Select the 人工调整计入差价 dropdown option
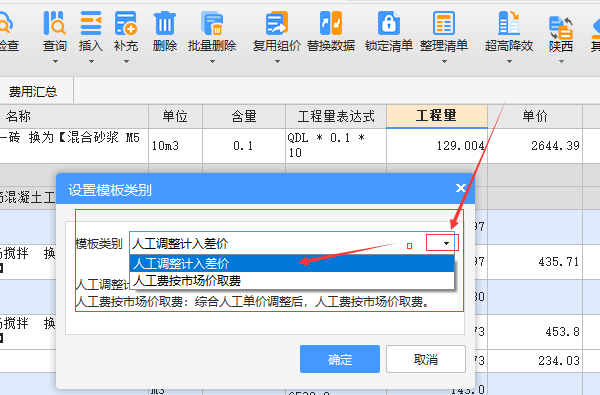 (292, 263)
